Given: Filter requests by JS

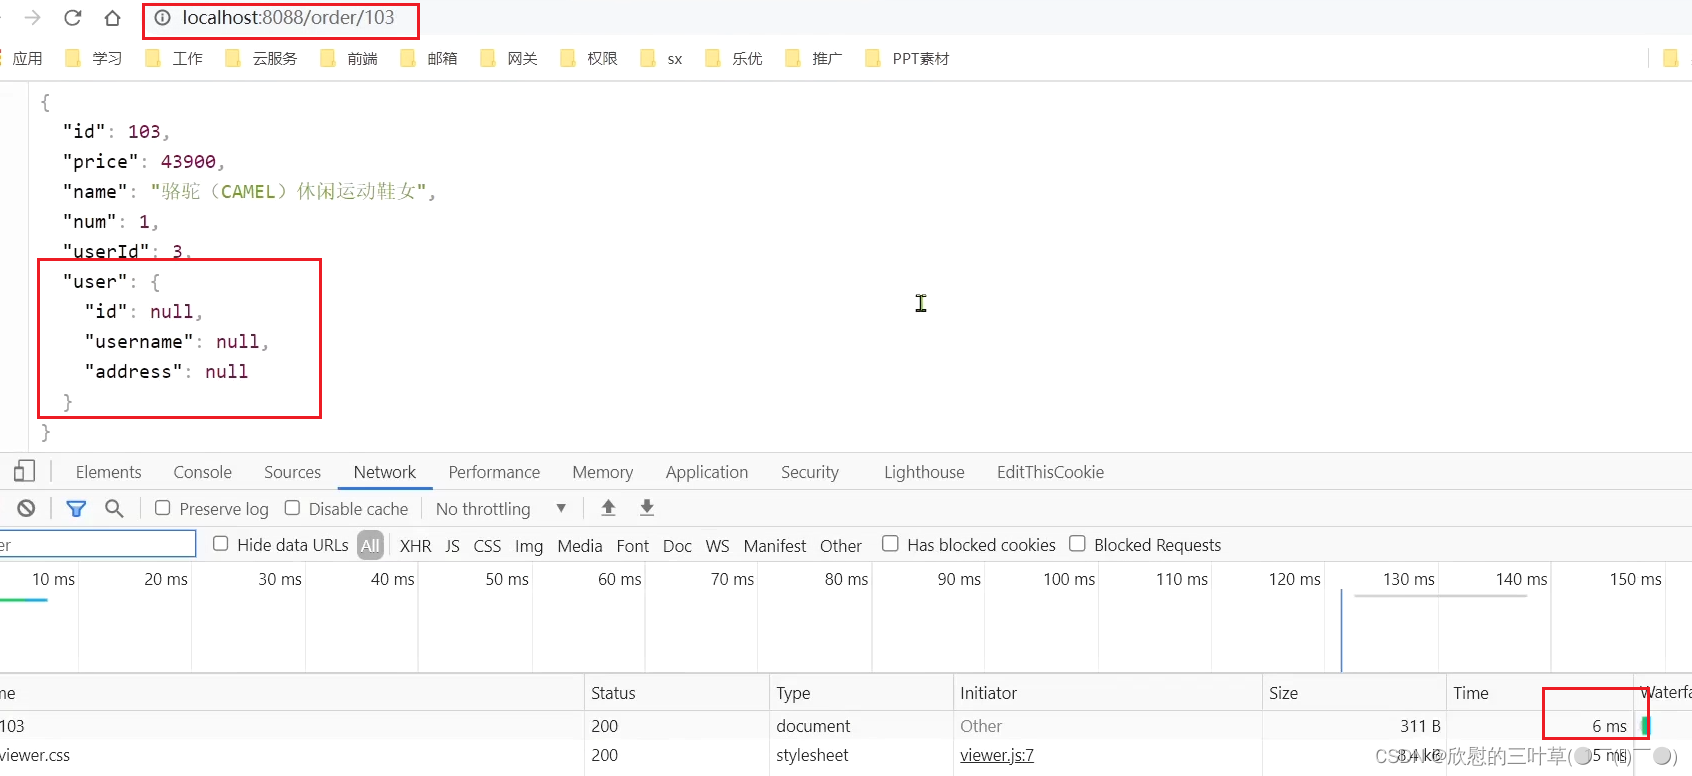Looking at the screenshot, I should point(452,546).
